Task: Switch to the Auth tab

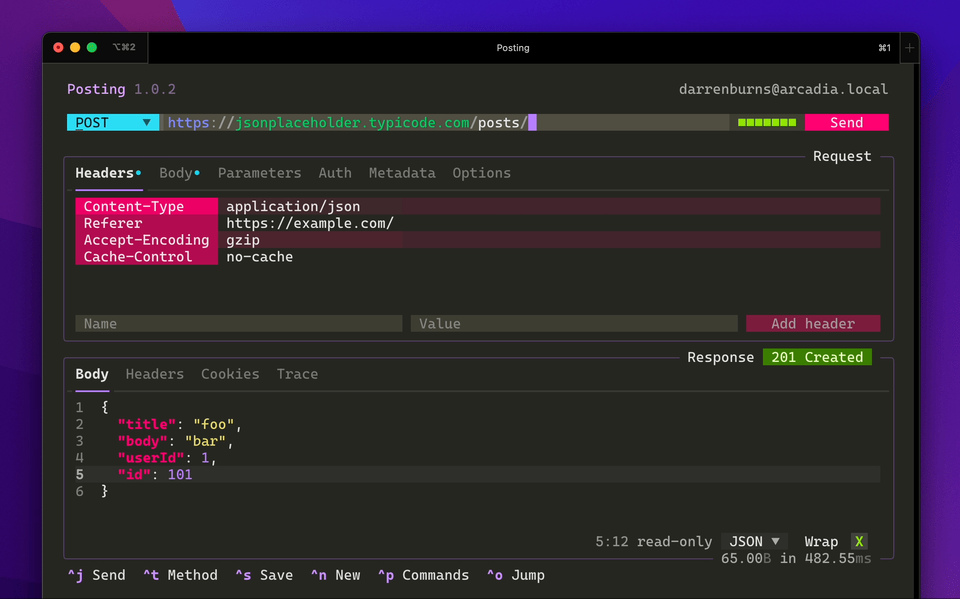Action: (335, 173)
